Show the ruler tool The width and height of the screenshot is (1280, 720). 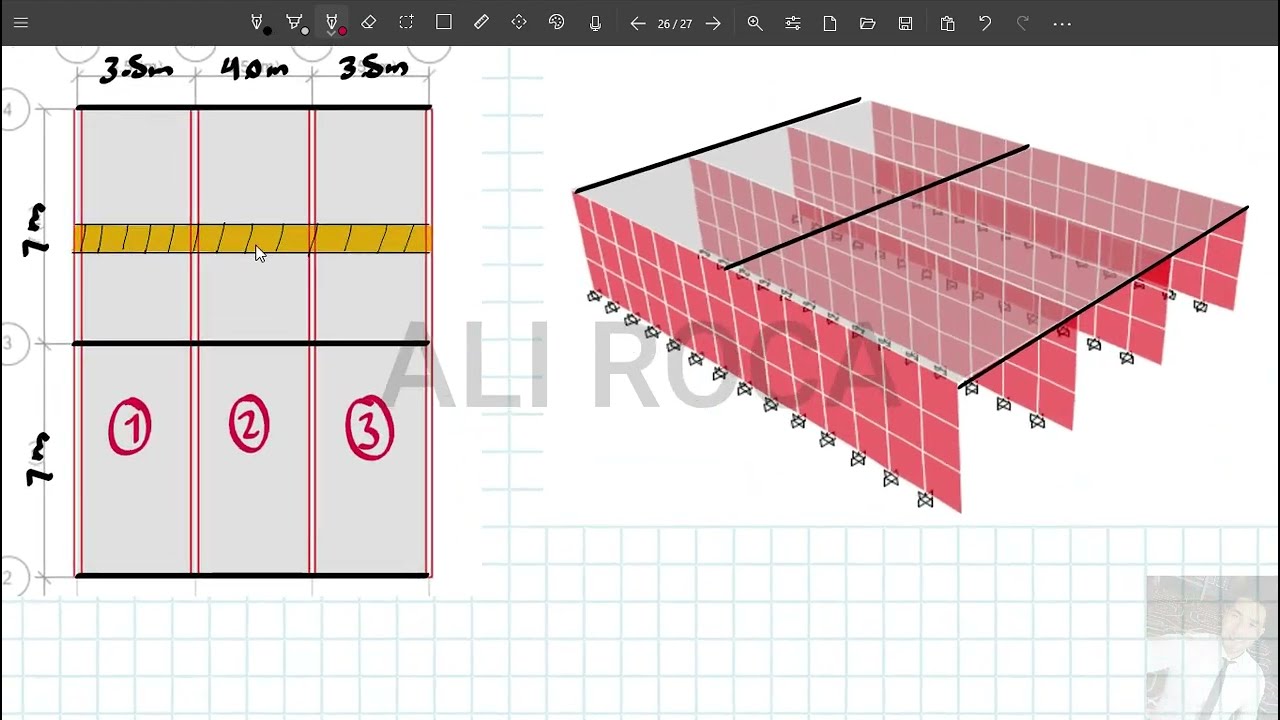(x=481, y=23)
